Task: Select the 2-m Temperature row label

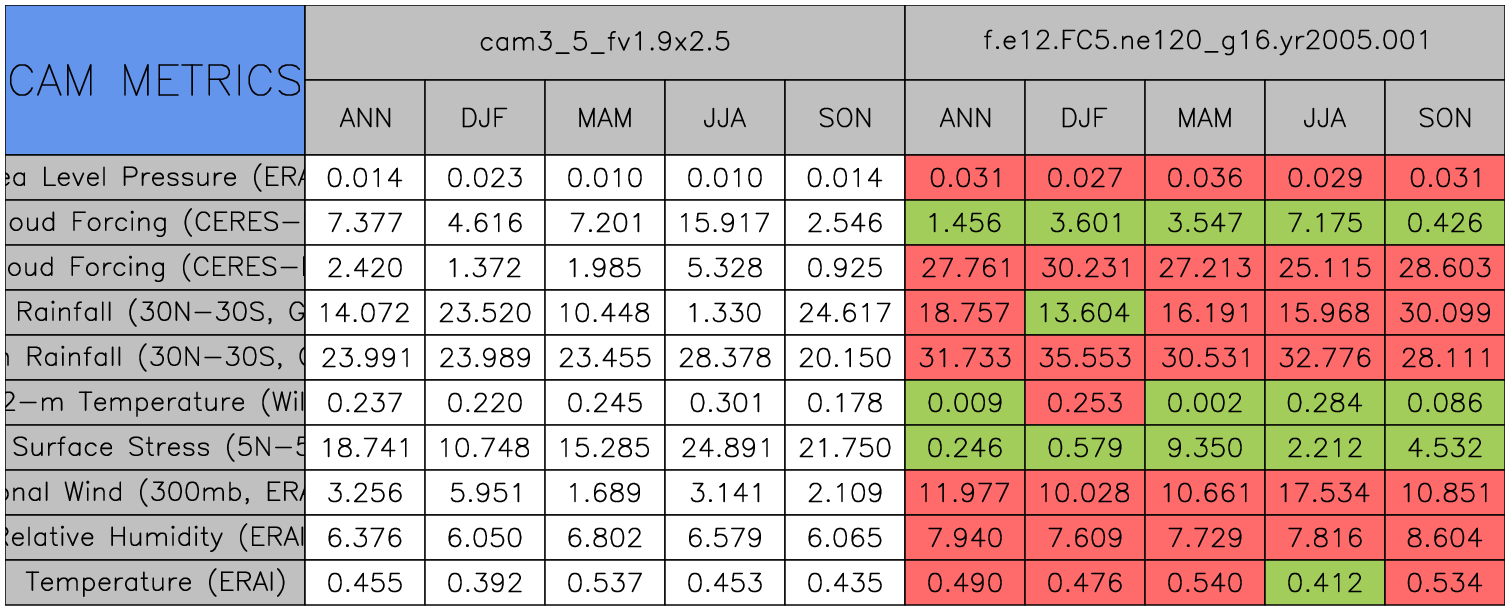Action: (154, 403)
